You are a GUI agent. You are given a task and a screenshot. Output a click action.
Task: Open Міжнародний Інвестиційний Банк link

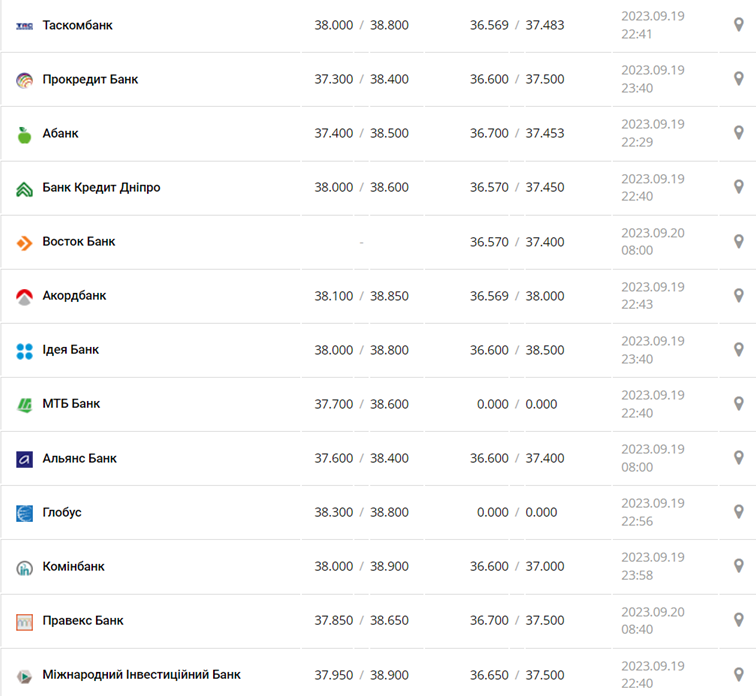coord(141,675)
